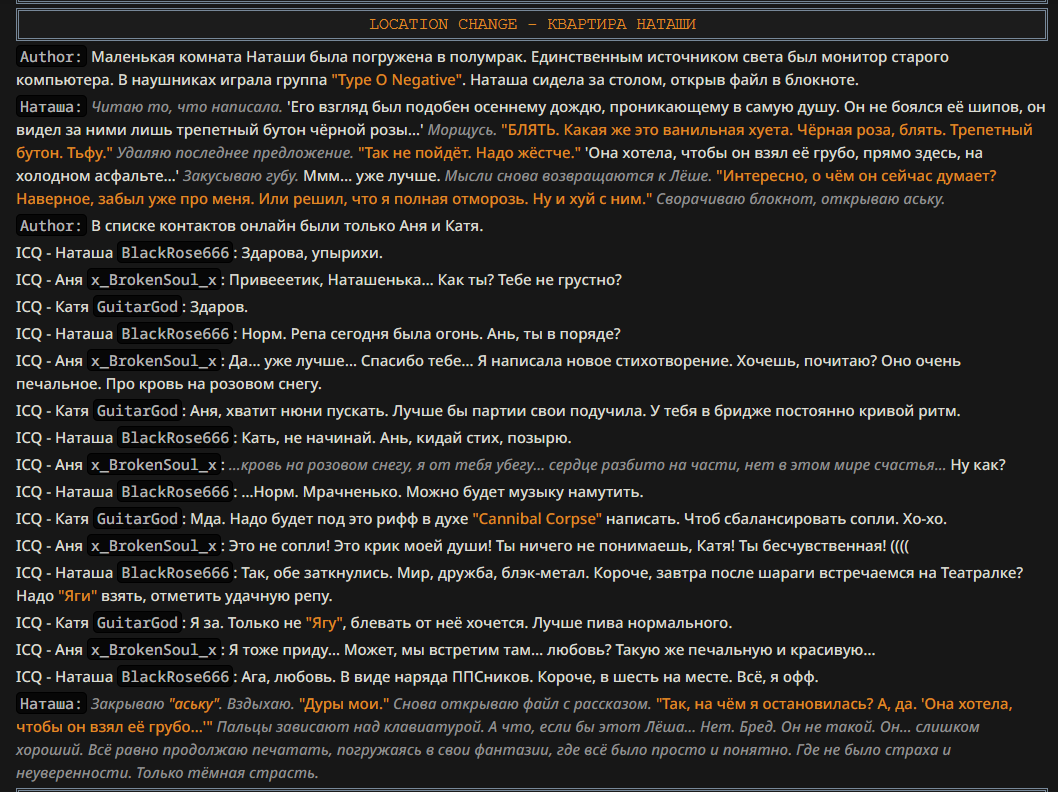Click BlackRose666 badge in 'Здарова, упырихи' message
The height and width of the screenshot is (792, 1058).
point(175,253)
